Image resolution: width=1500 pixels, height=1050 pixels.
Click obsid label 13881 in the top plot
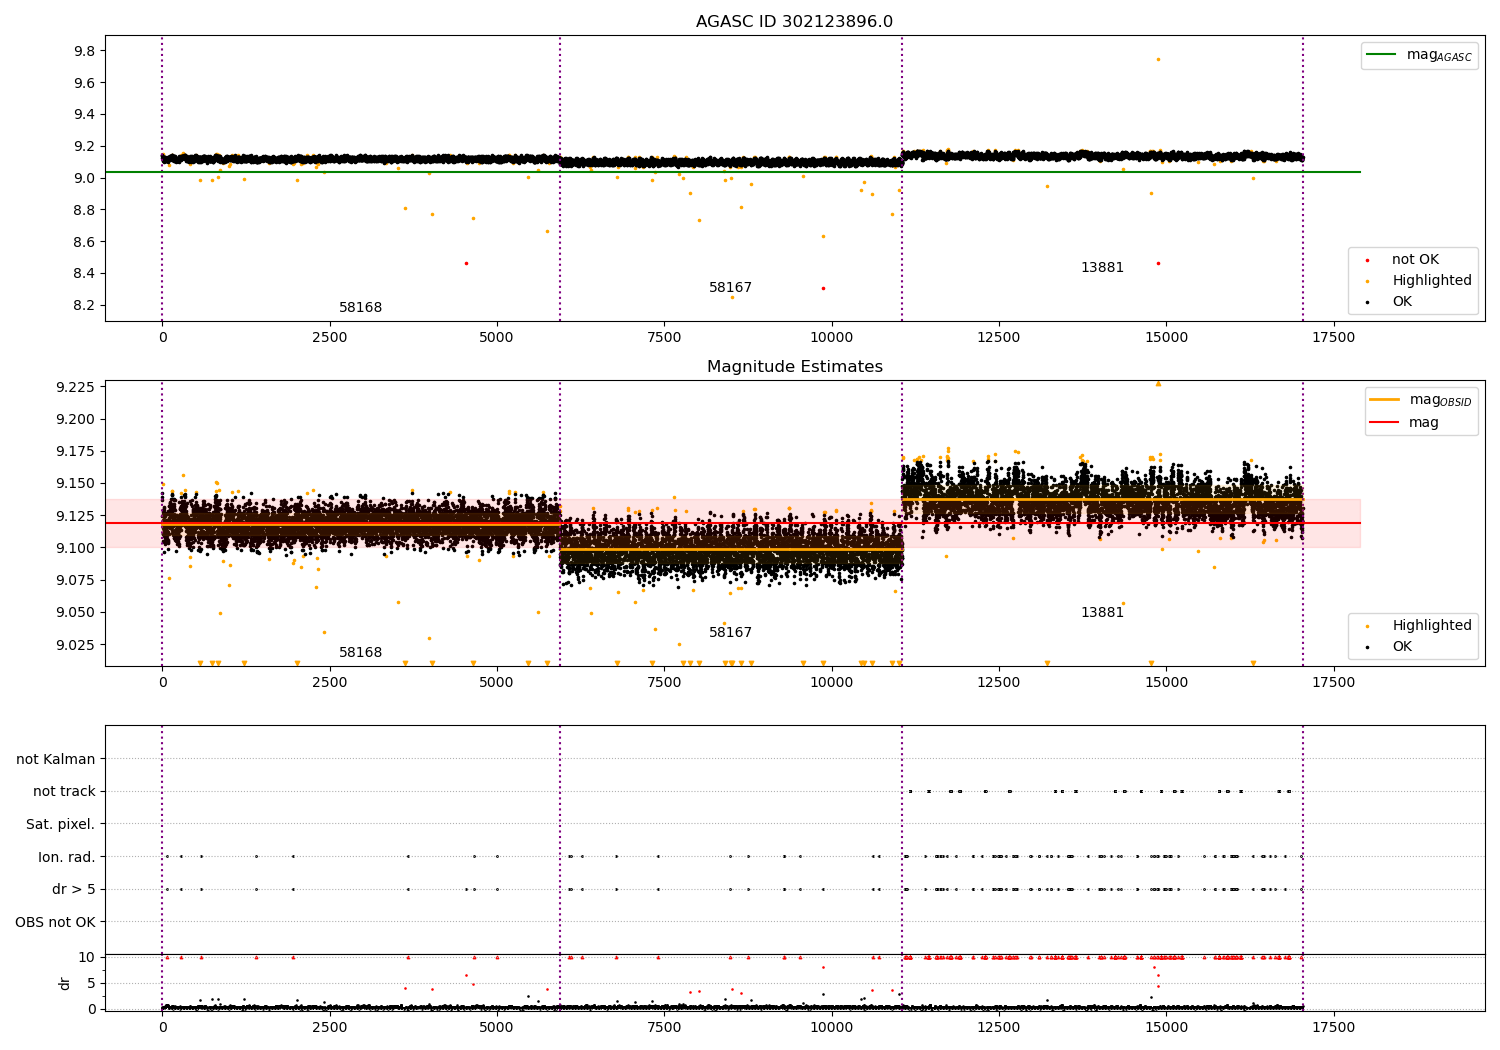tap(1102, 268)
